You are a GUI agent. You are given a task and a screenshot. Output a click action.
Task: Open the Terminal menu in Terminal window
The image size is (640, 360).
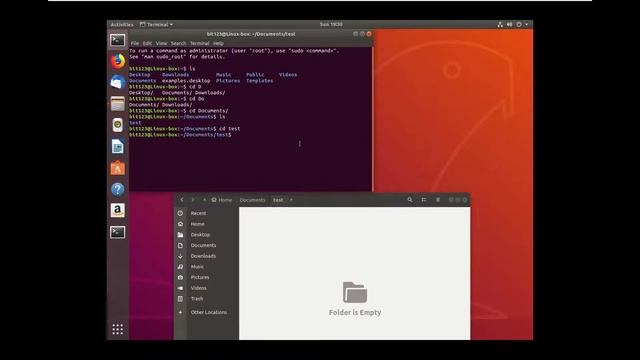click(x=200, y=43)
